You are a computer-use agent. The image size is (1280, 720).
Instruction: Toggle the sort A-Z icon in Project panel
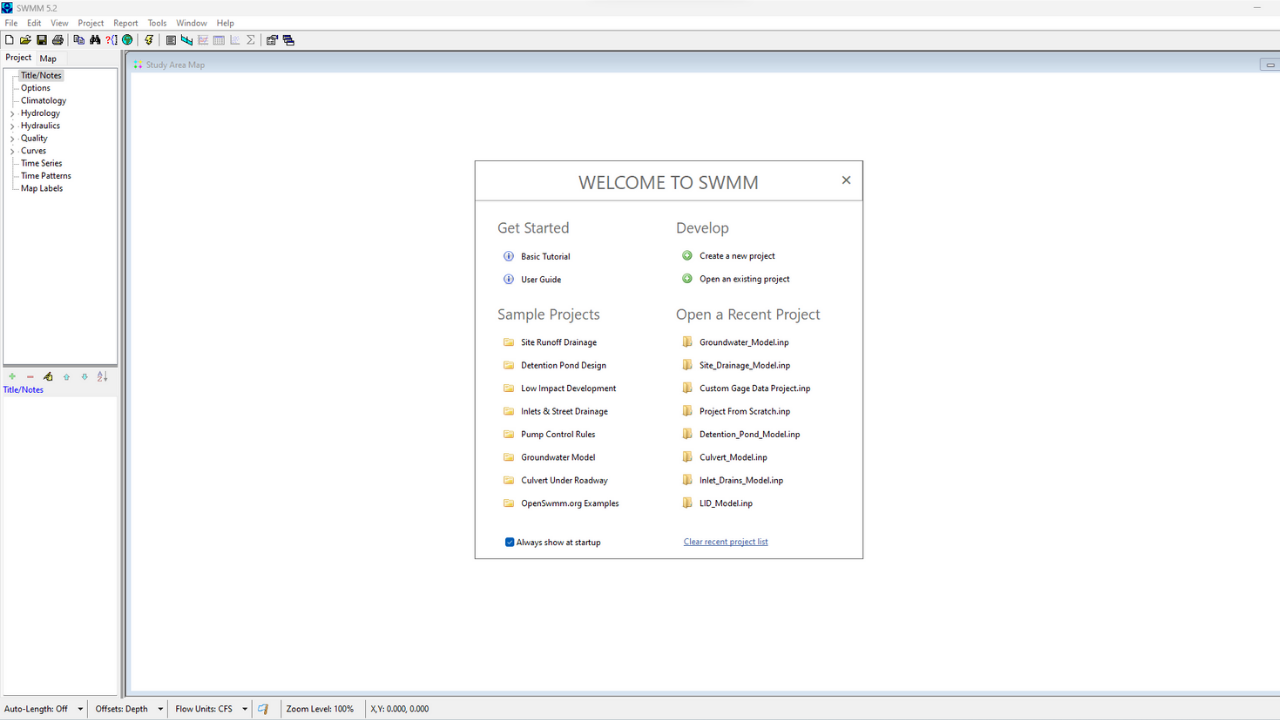click(x=101, y=377)
